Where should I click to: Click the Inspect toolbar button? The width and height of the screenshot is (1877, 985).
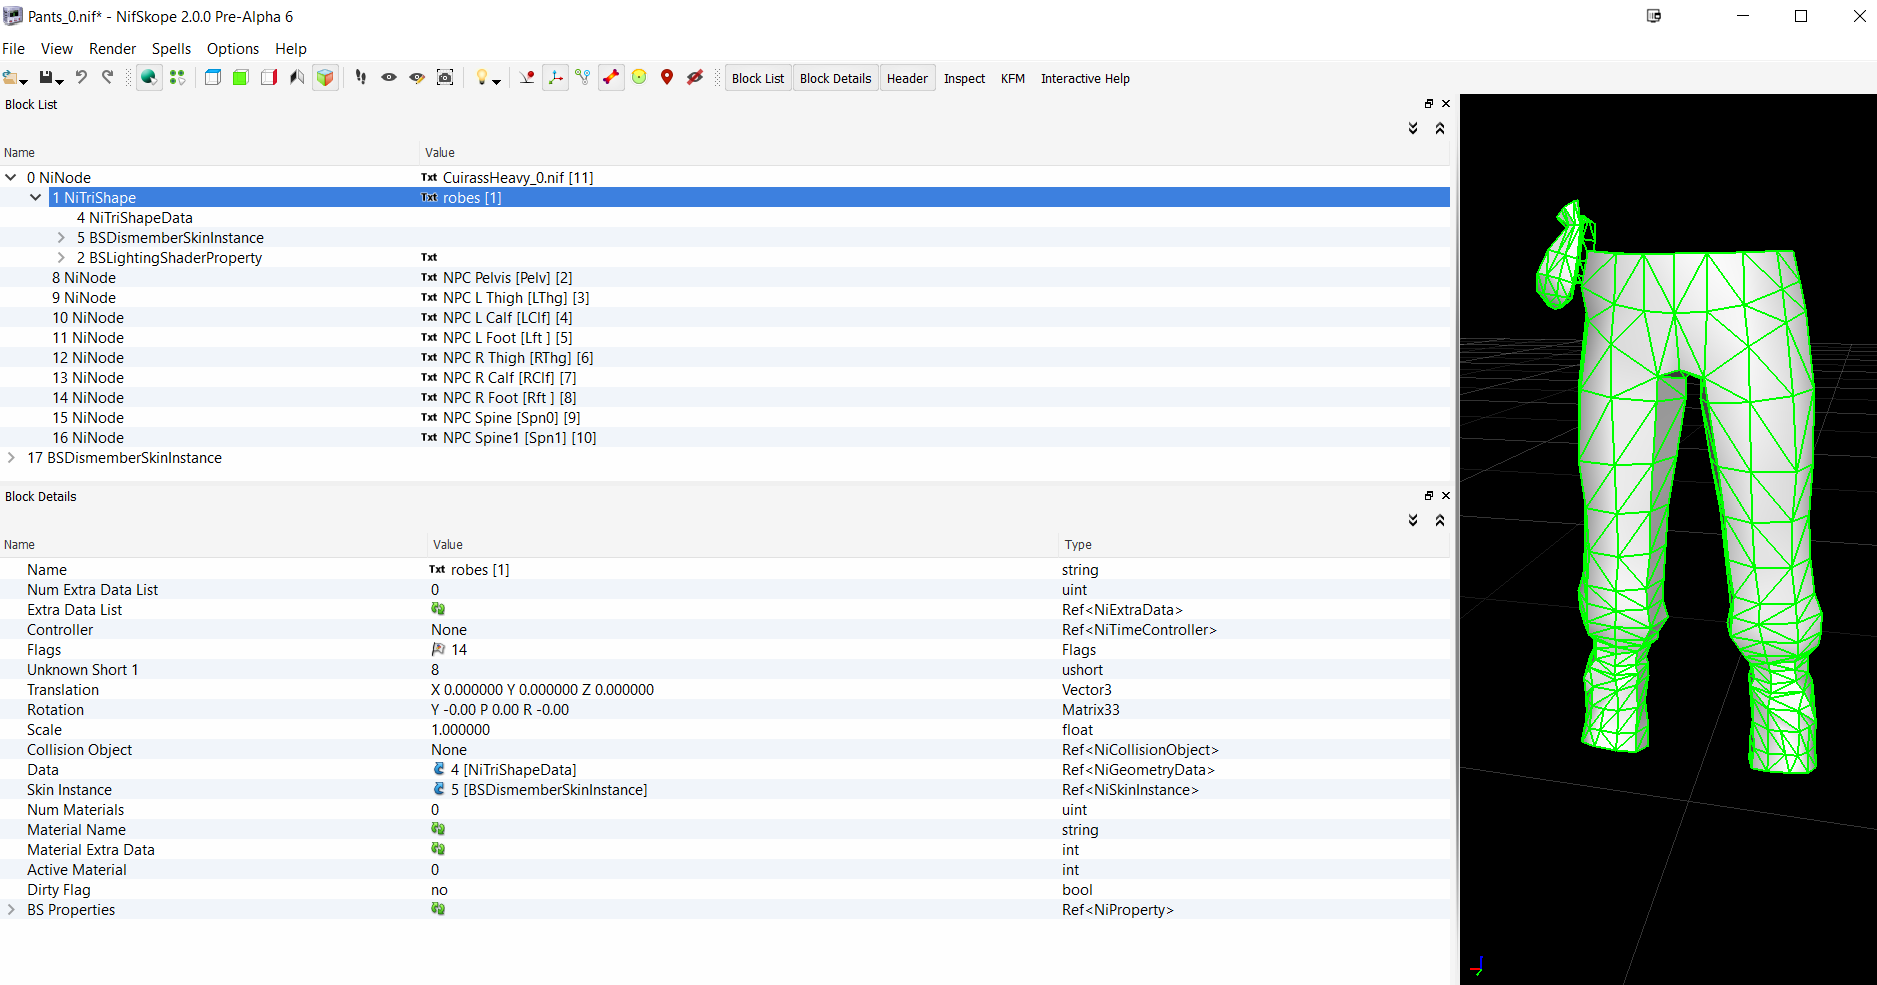[x=964, y=79]
